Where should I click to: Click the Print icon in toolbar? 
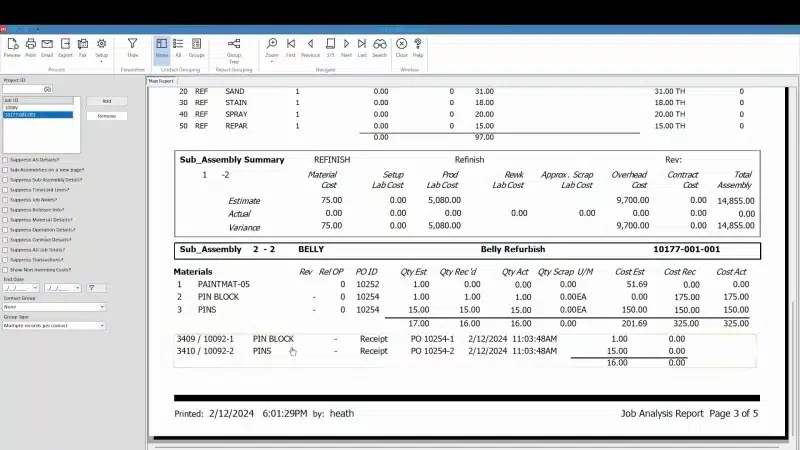click(x=31, y=47)
